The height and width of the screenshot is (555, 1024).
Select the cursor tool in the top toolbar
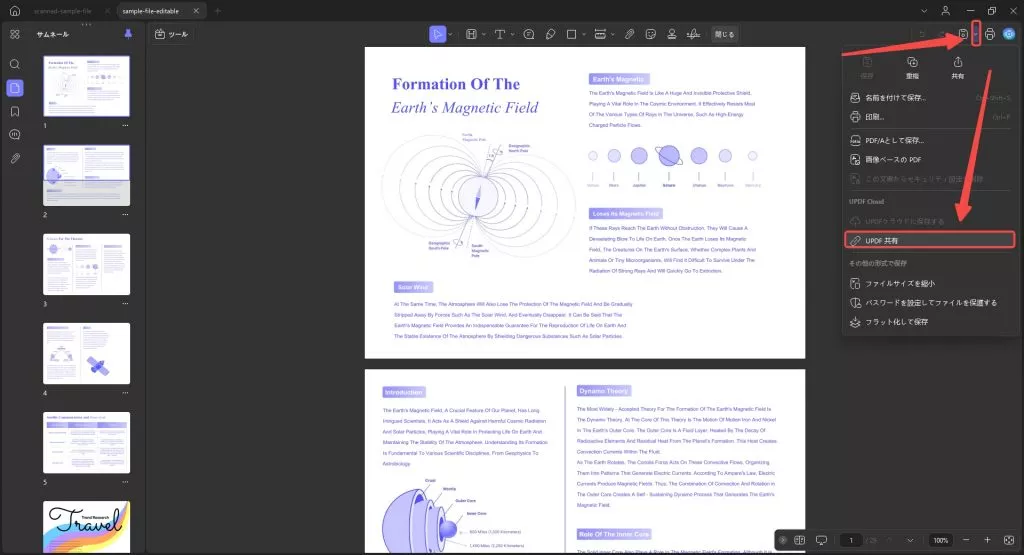click(x=437, y=34)
